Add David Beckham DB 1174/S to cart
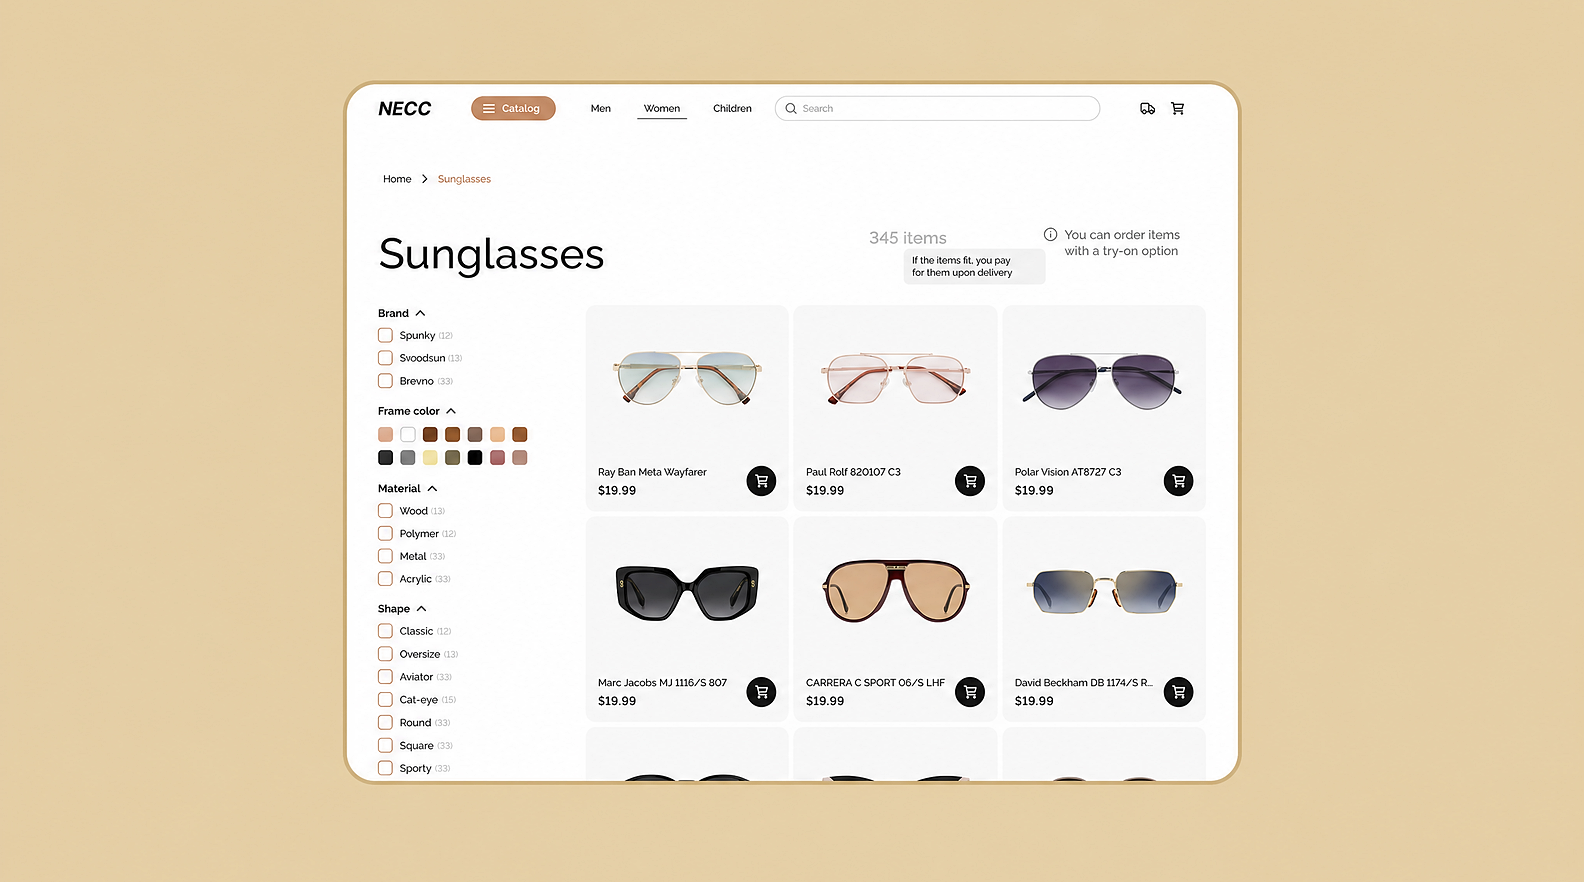1584x882 pixels. pos(1179,692)
